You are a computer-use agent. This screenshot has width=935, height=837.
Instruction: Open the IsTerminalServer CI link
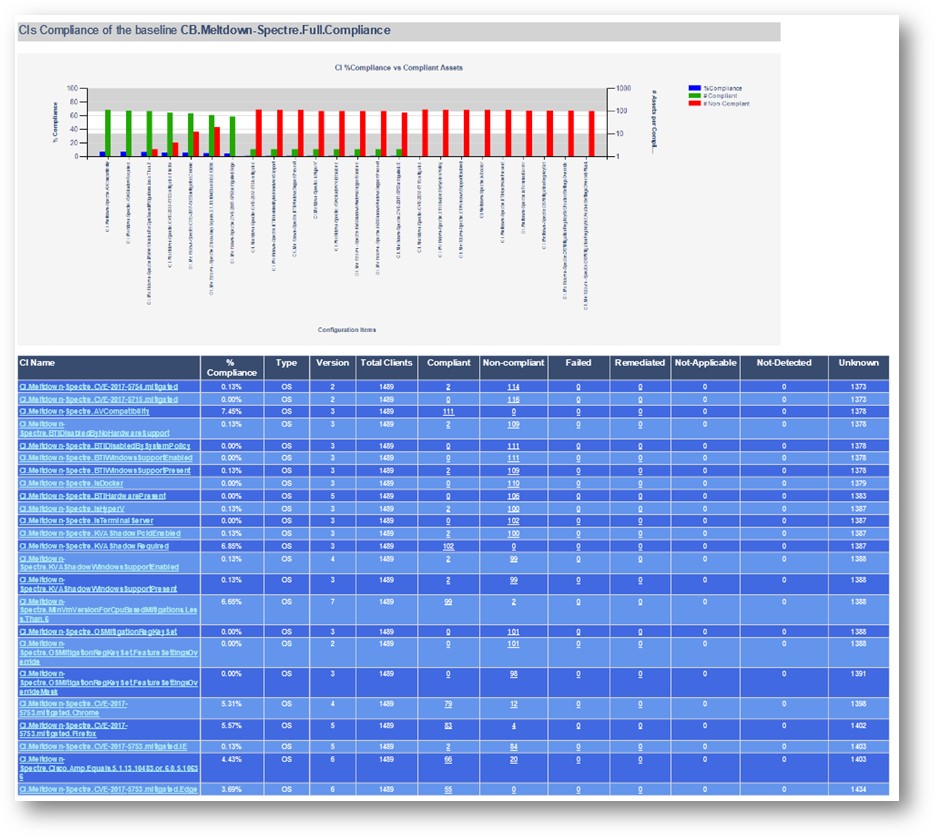[86, 520]
